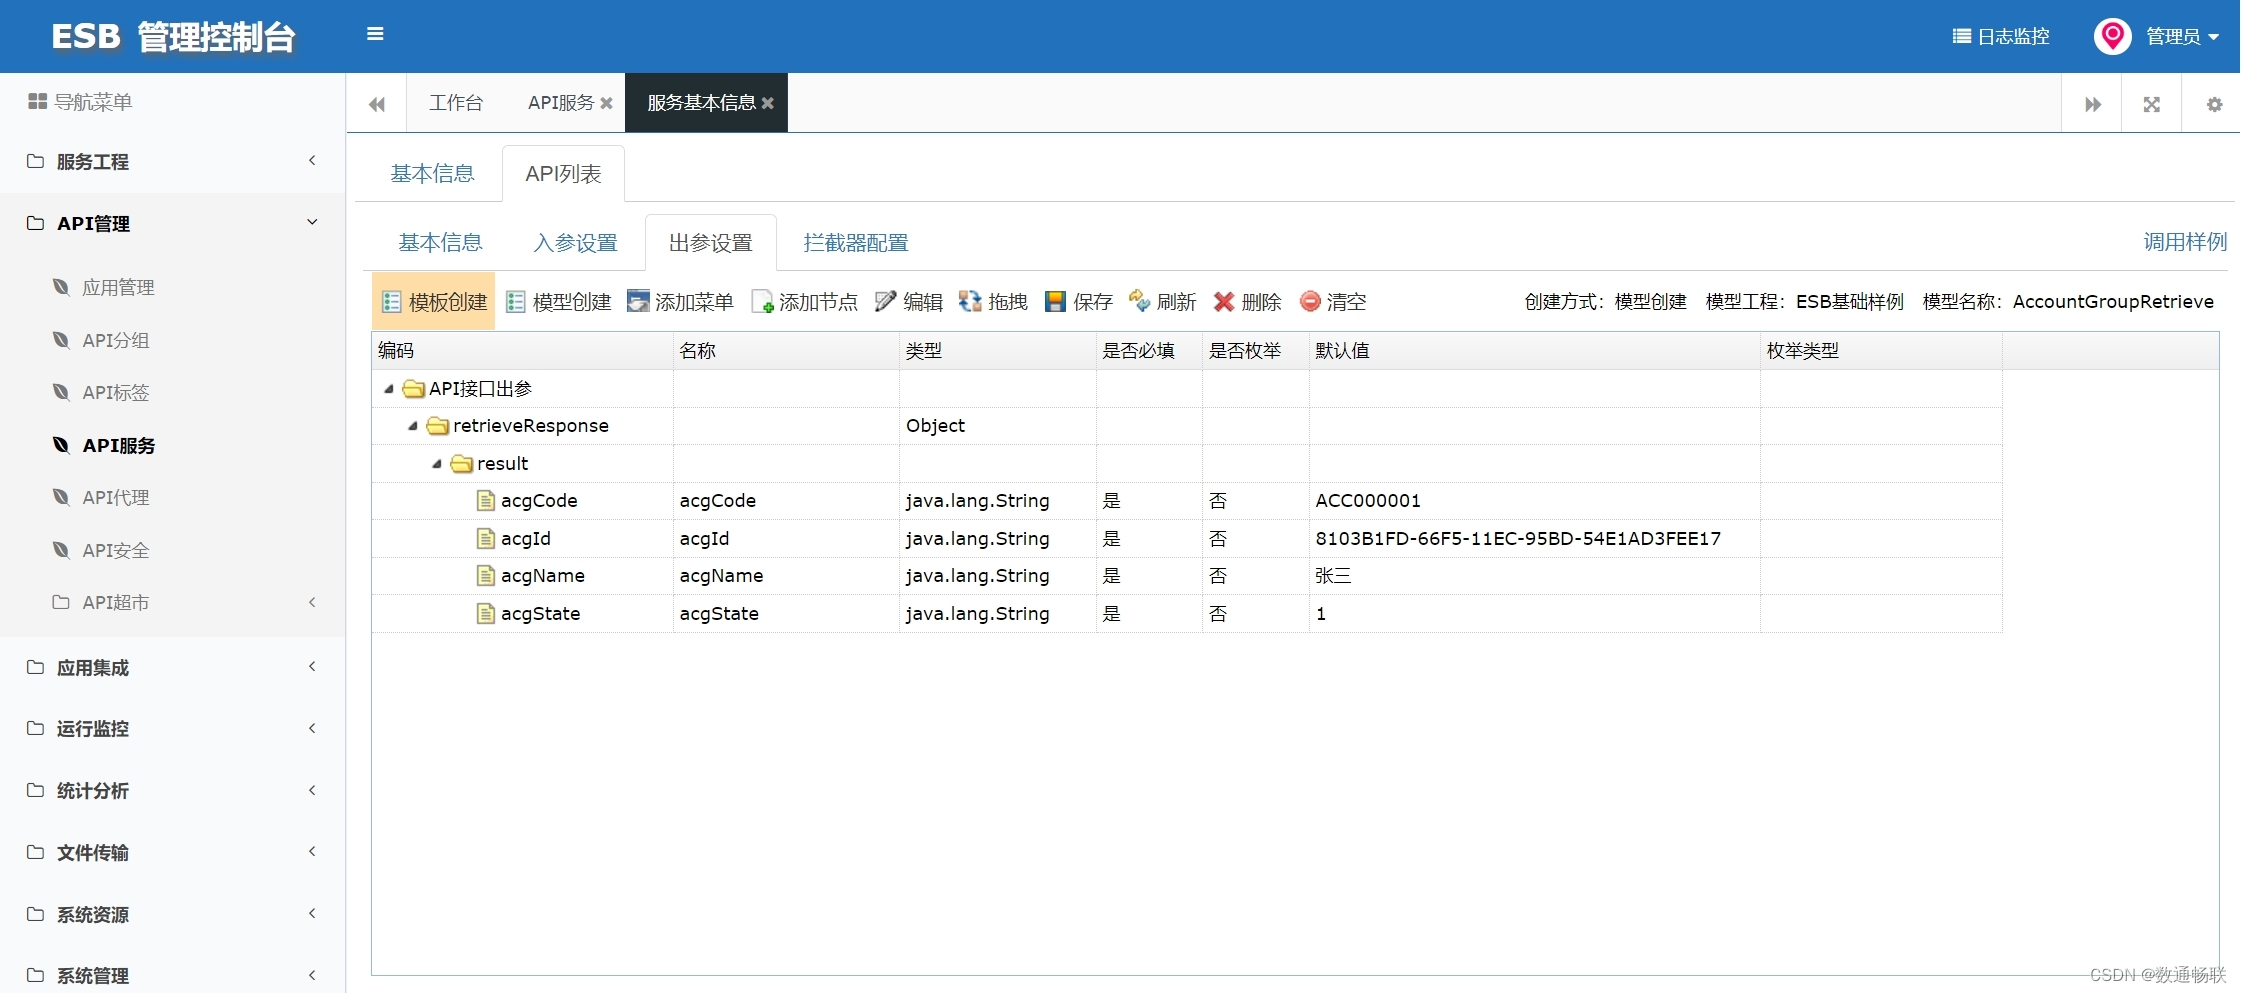Collapse the retrieveResponse tree node
The width and height of the screenshot is (2242, 993).
[413, 426]
